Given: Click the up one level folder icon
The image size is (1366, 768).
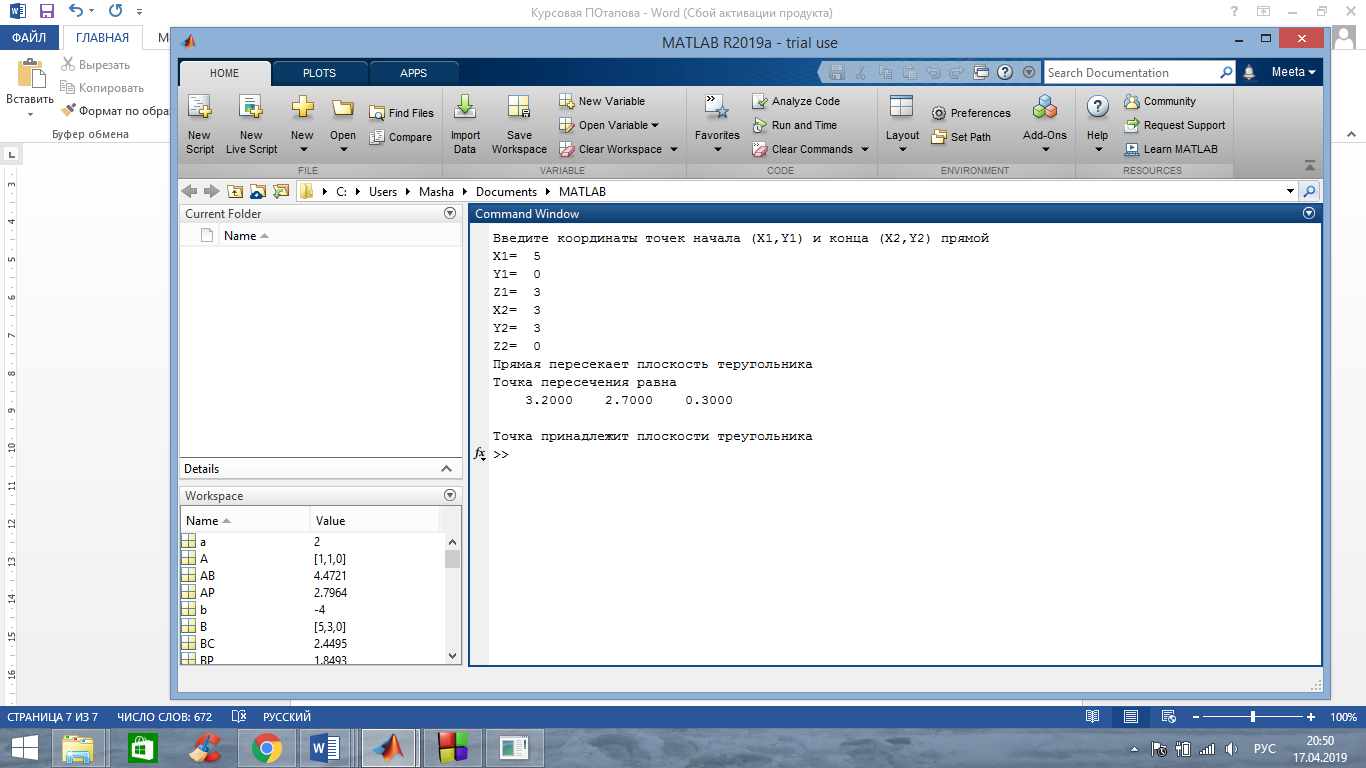Looking at the screenshot, I should coord(235,191).
